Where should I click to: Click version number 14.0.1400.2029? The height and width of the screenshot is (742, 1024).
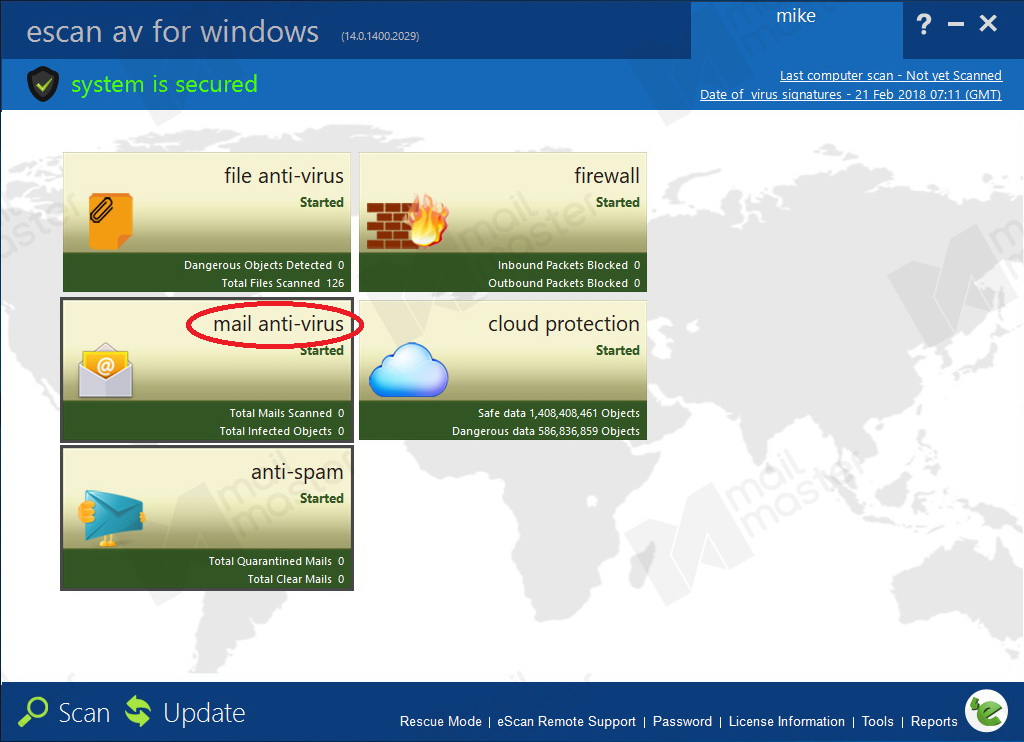(380, 37)
